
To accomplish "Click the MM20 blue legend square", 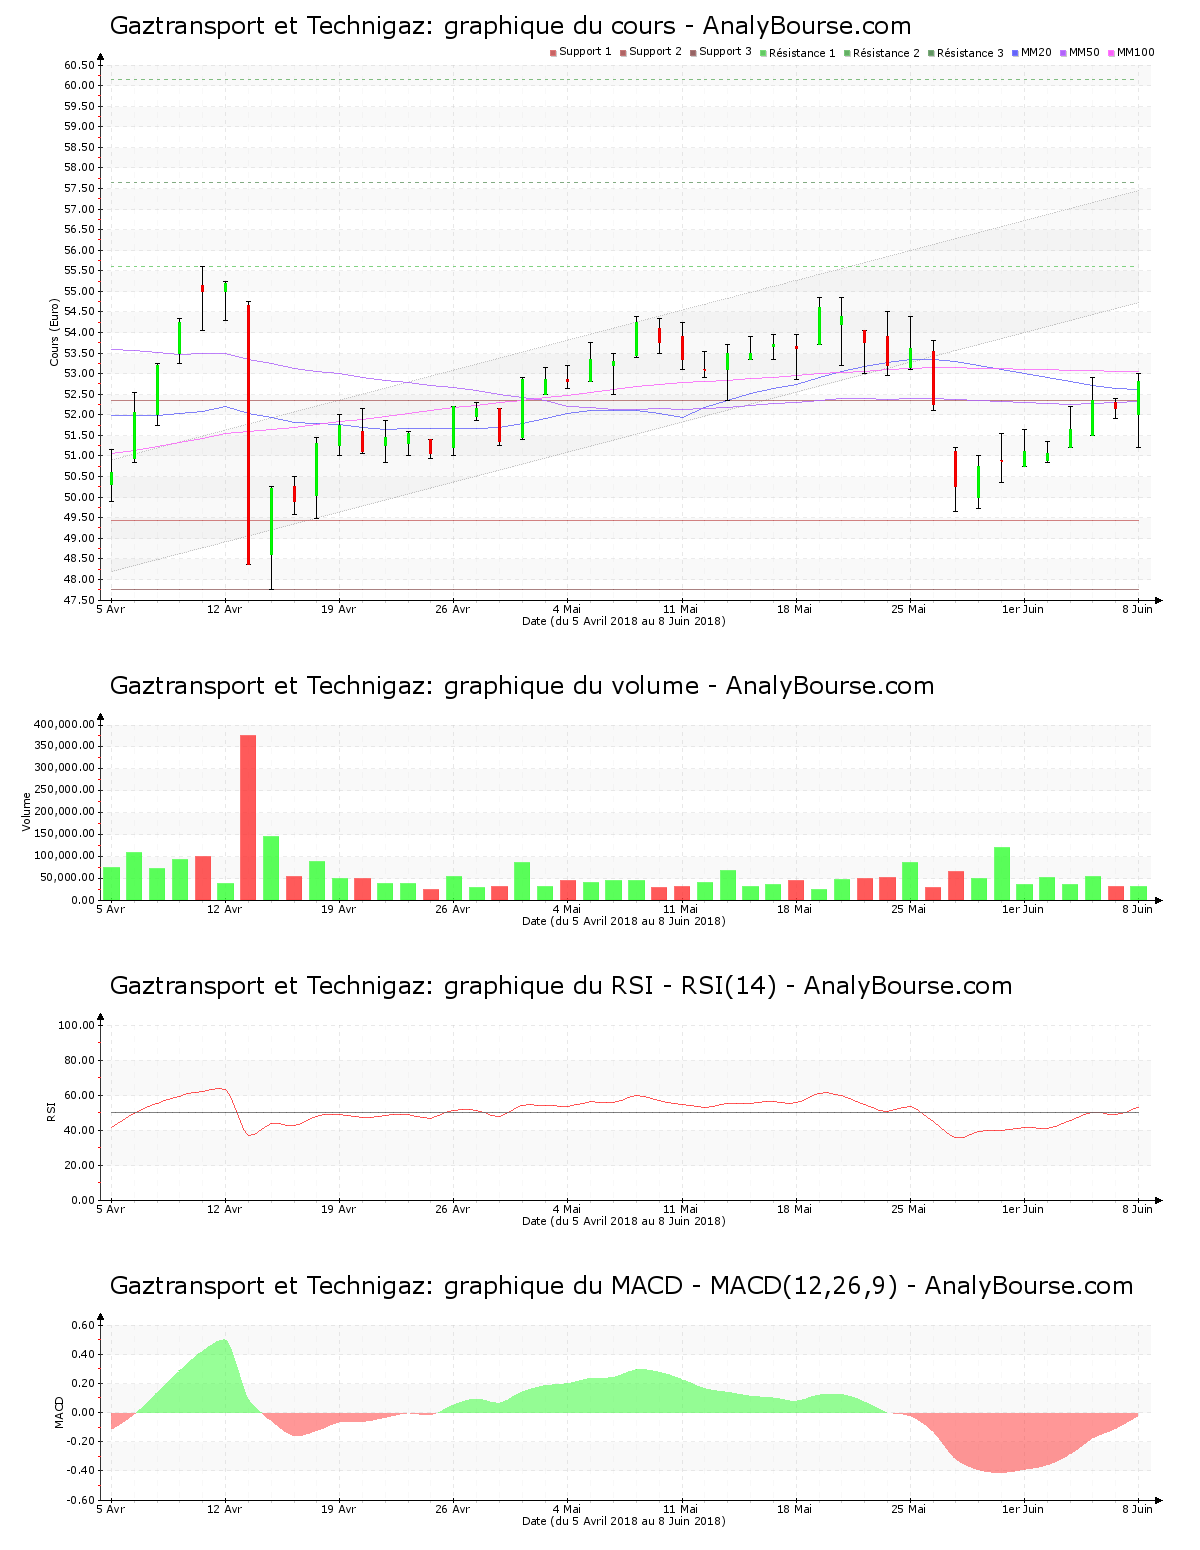I will (x=1015, y=52).
